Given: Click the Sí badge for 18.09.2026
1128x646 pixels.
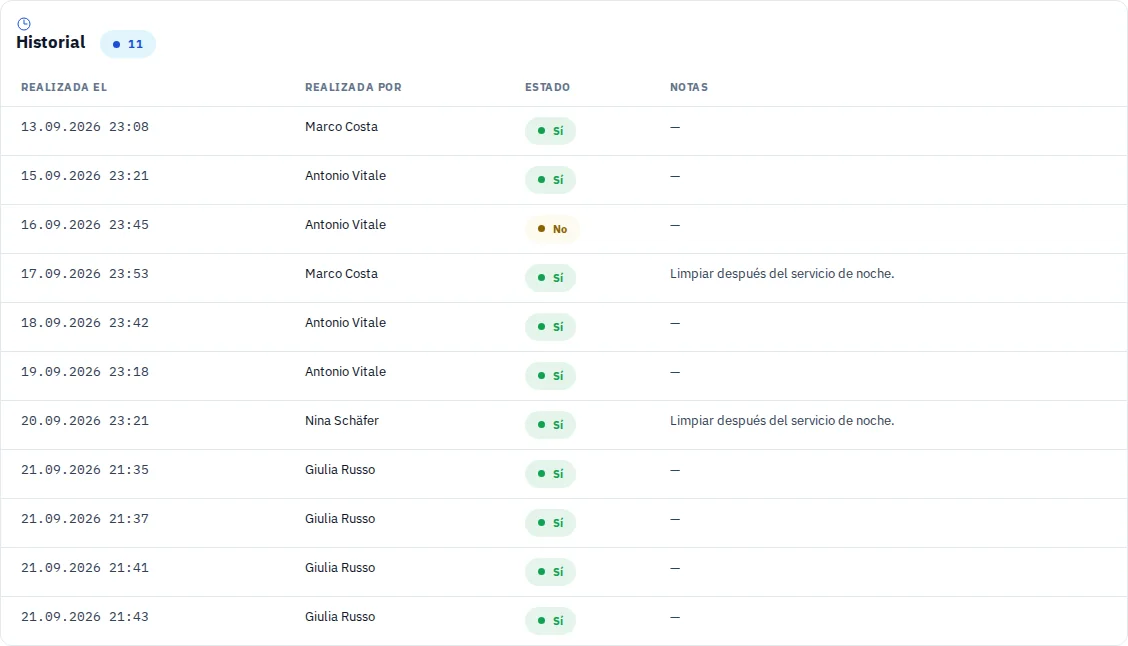Looking at the screenshot, I should 550,327.
